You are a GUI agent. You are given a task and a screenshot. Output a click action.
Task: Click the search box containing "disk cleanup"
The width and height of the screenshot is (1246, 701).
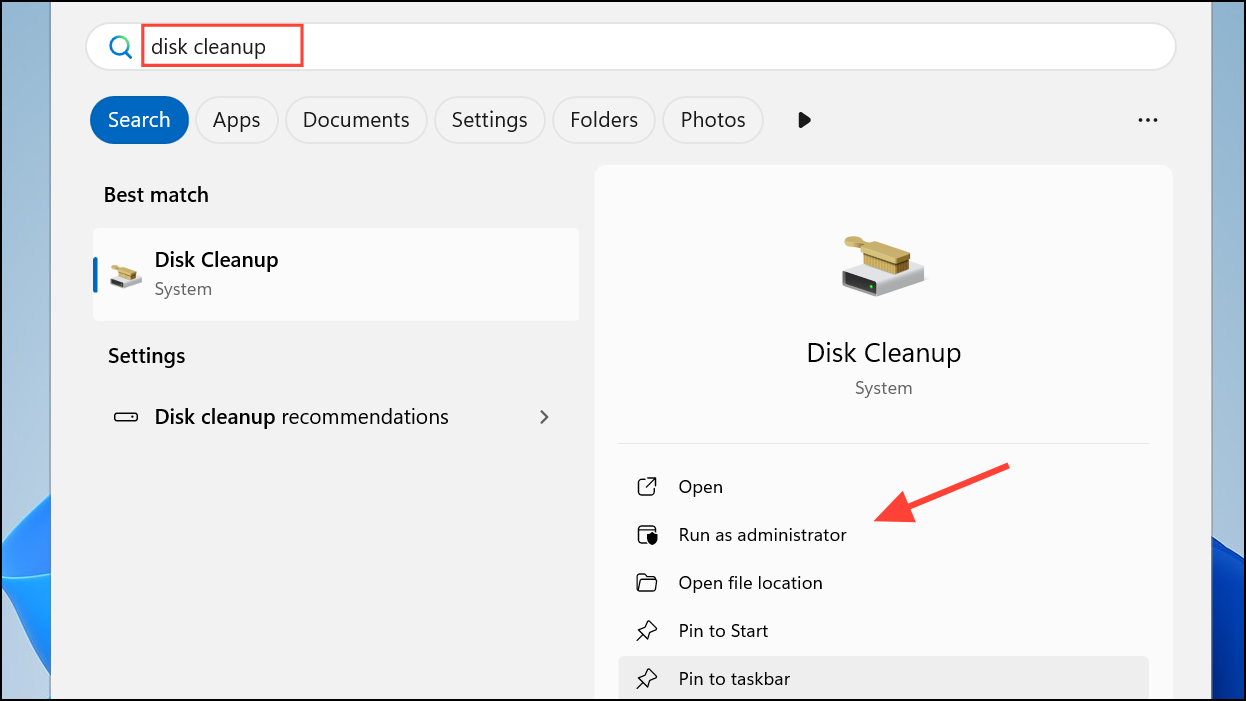(630, 47)
